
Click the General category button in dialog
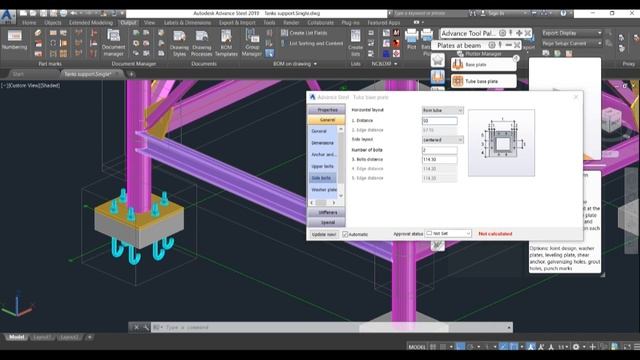point(327,120)
